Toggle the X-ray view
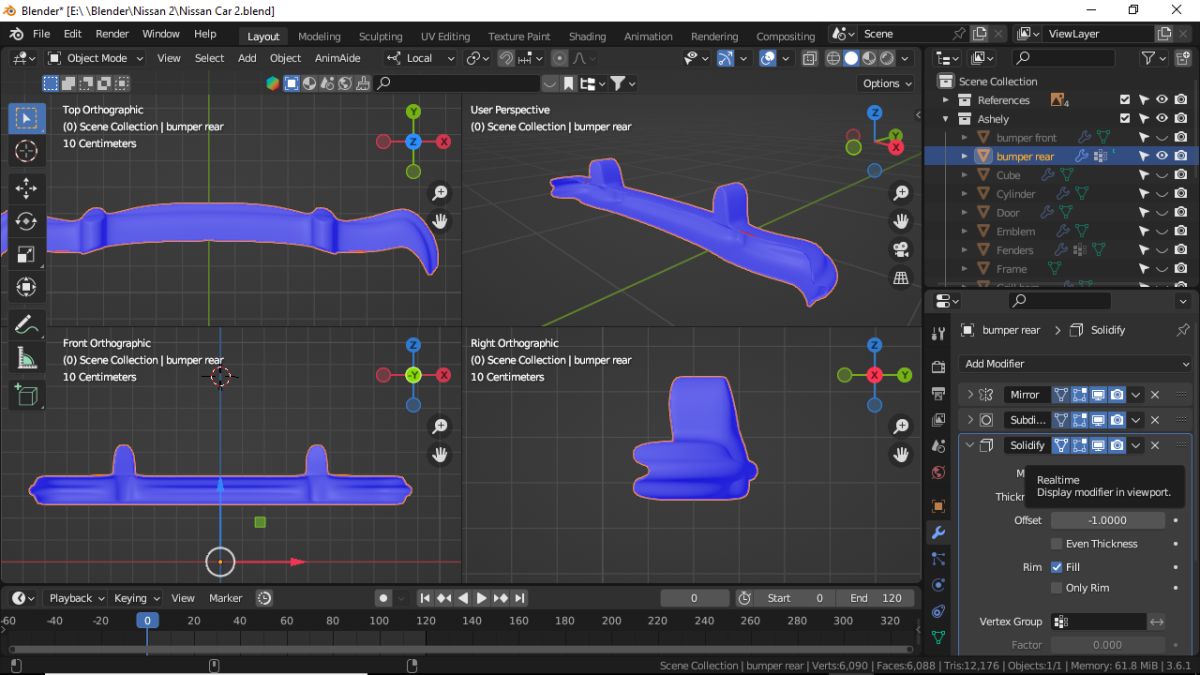 click(x=809, y=58)
